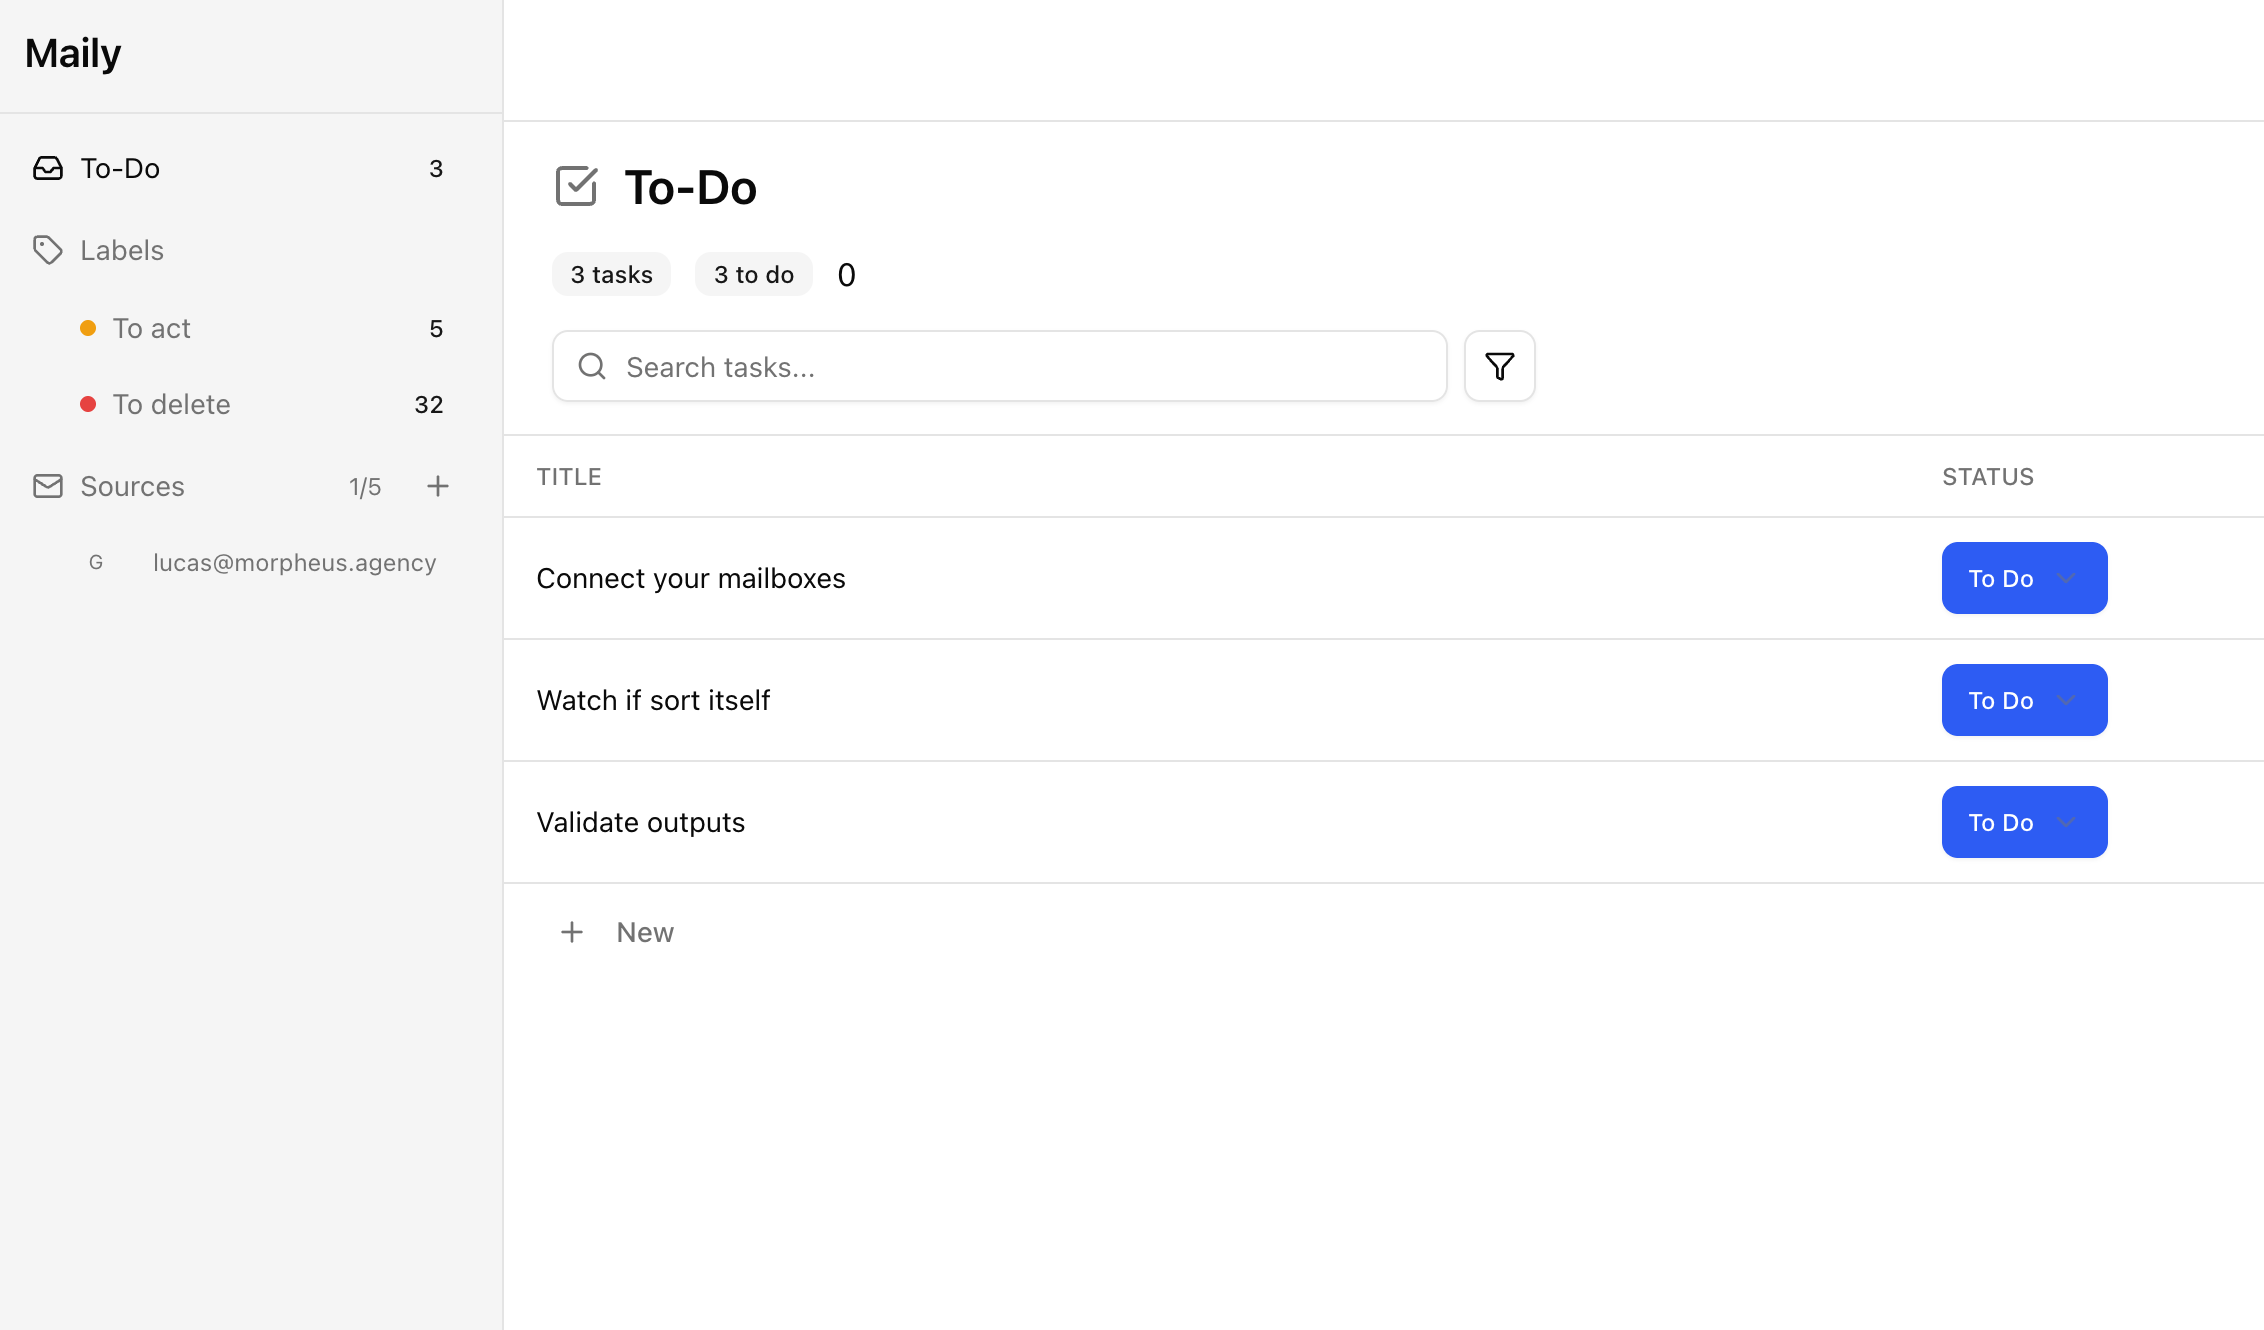Click the plus icon next to Sources
The height and width of the screenshot is (1330, 2264).
pyautogui.click(x=437, y=486)
